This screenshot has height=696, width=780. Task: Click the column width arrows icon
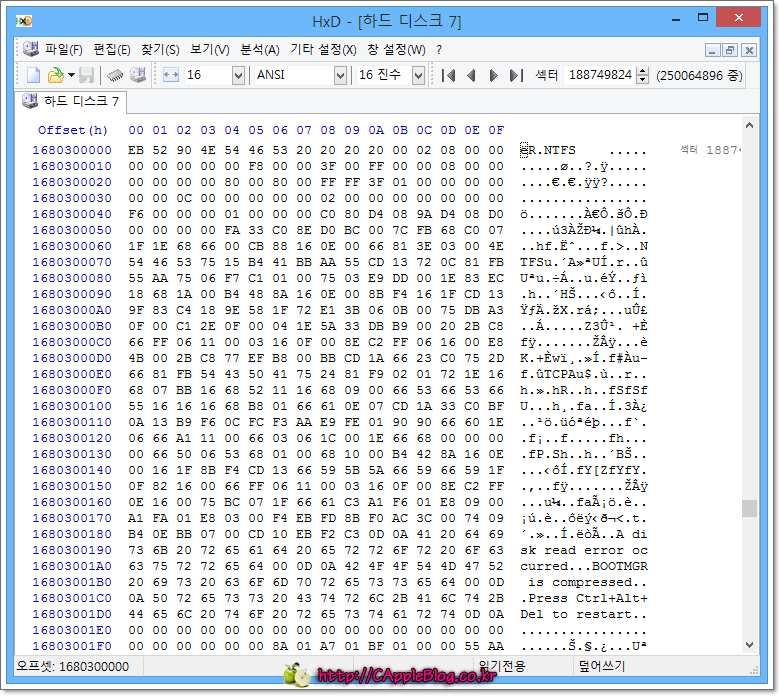point(171,75)
